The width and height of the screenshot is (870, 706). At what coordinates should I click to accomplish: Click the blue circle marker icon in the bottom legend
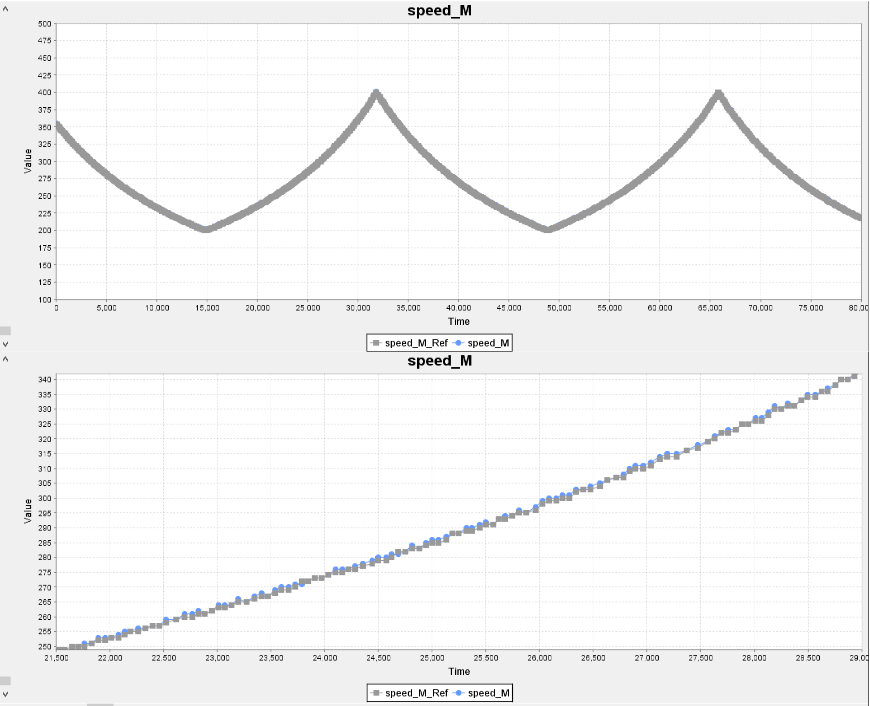coord(458,693)
